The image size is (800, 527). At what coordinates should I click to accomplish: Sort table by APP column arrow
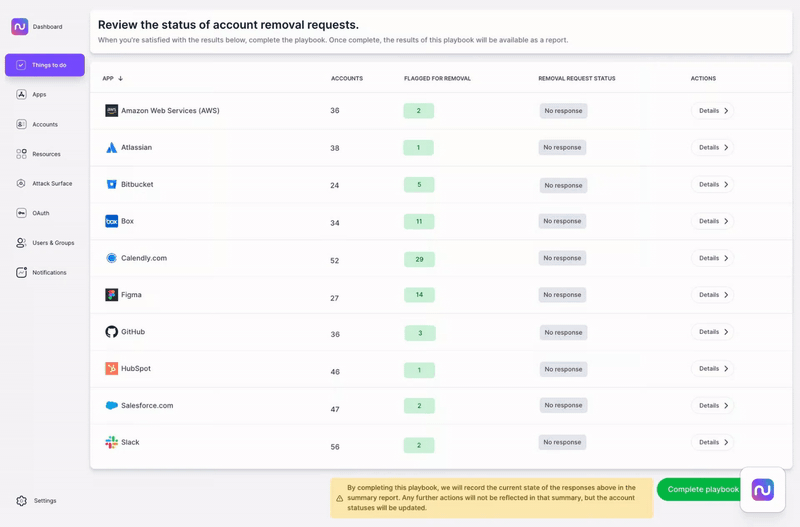pyautogui.click(x=121, y=78)
